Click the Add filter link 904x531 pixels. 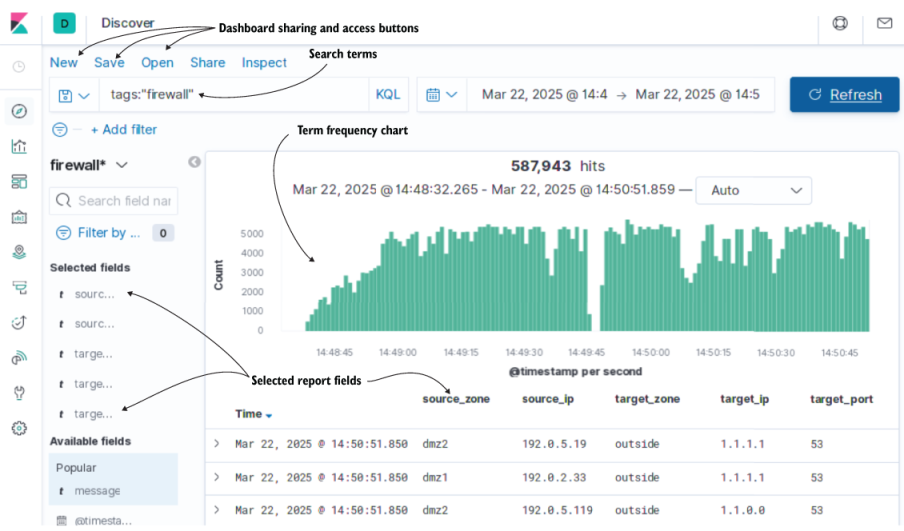tap(123, 130)
